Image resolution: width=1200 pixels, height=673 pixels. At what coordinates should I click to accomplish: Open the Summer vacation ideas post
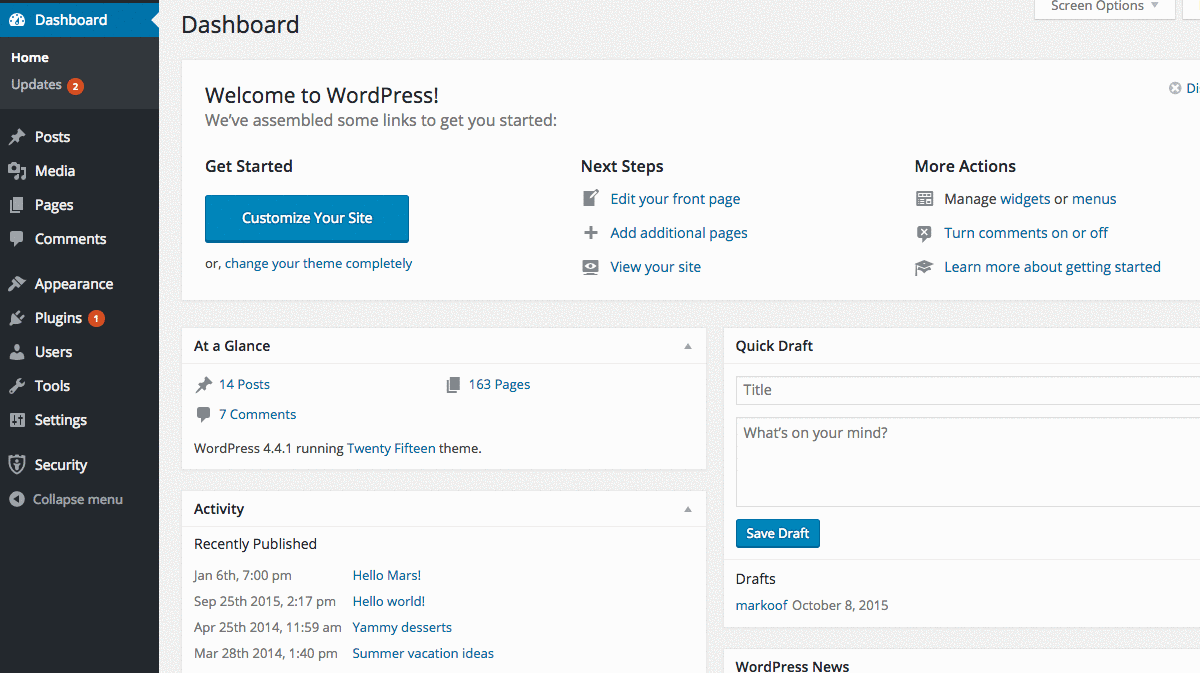[x=423, y=653]
